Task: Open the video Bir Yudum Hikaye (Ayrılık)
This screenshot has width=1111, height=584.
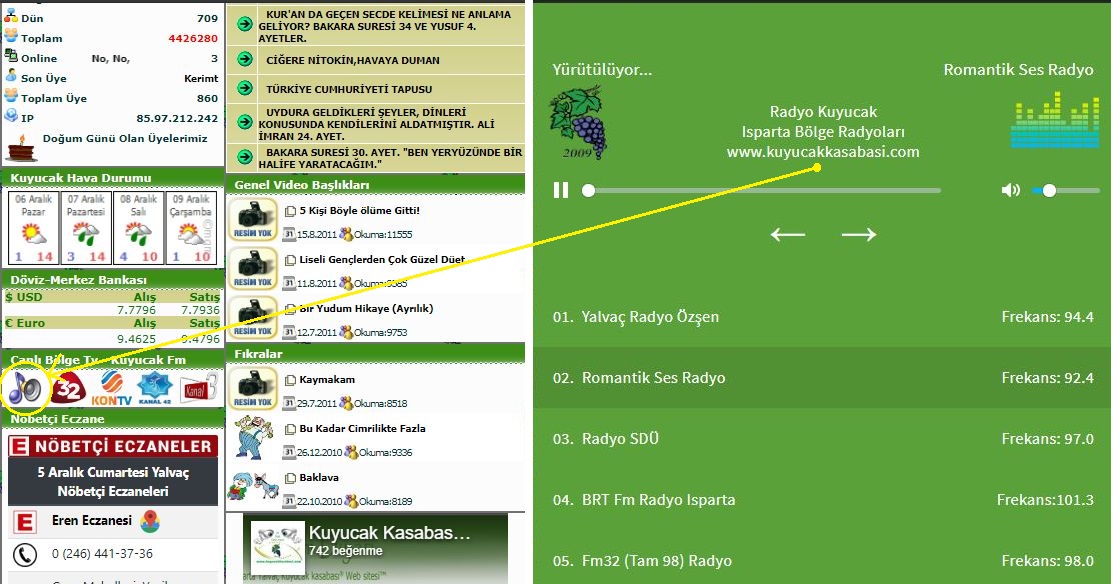Action: [x=366, y=308]
